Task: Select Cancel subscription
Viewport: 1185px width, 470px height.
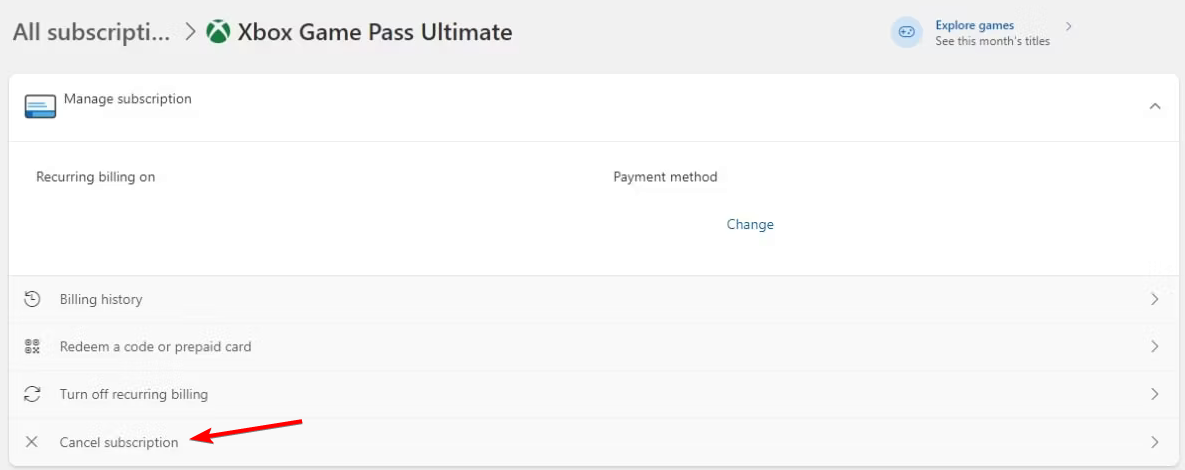Action: 119,442
